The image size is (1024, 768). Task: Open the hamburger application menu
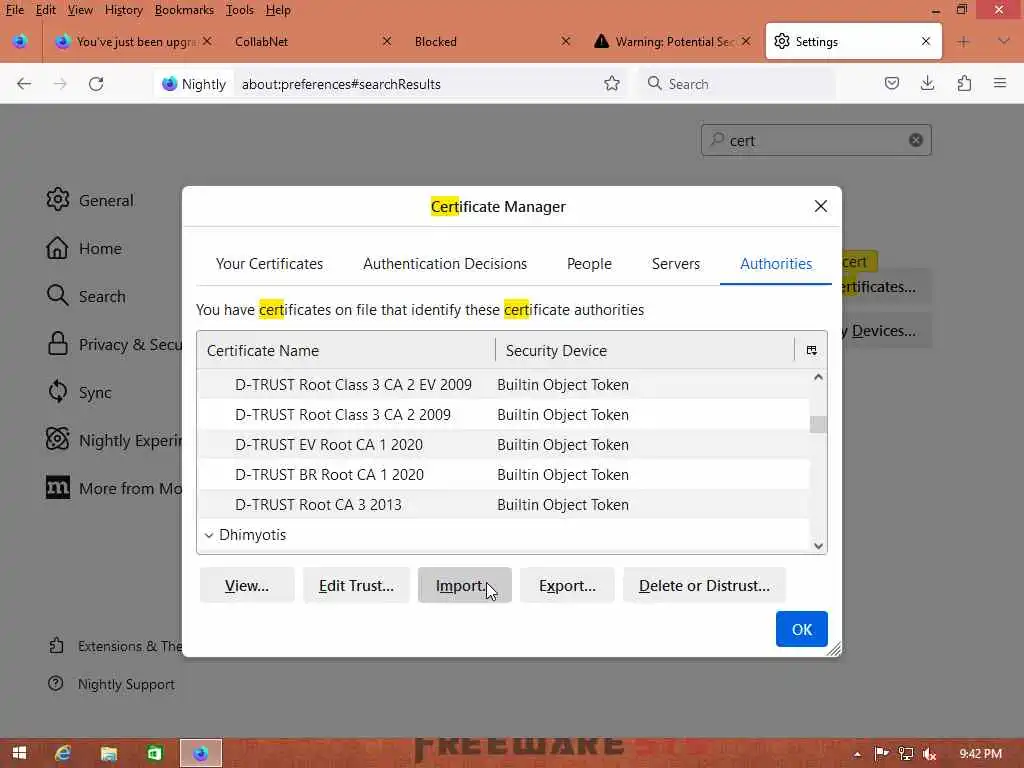click(1000, 84)
